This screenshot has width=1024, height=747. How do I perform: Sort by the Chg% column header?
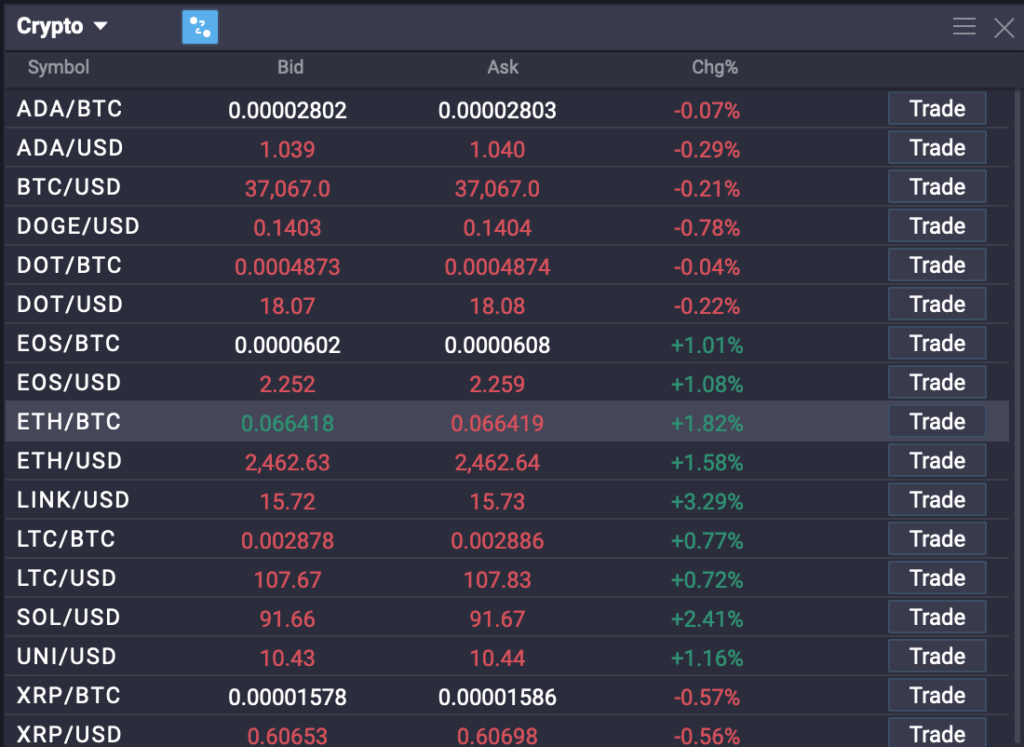pyautogui.click(x=714, y=67)
